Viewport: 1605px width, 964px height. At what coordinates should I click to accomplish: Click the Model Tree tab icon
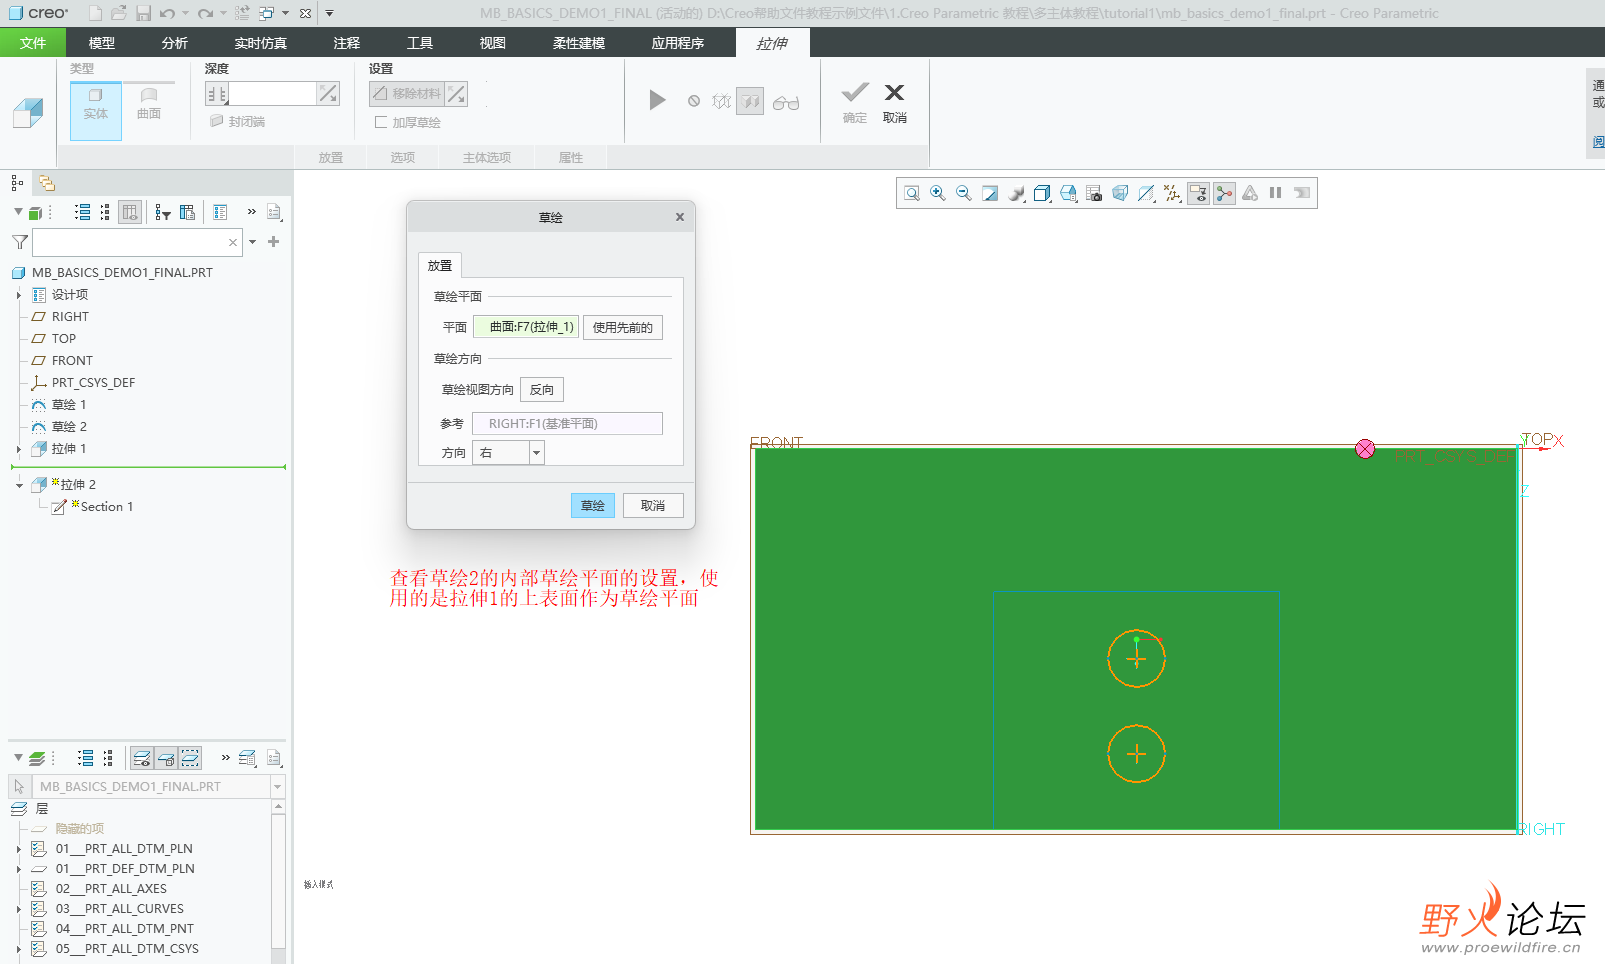click(x=17, y=183)
